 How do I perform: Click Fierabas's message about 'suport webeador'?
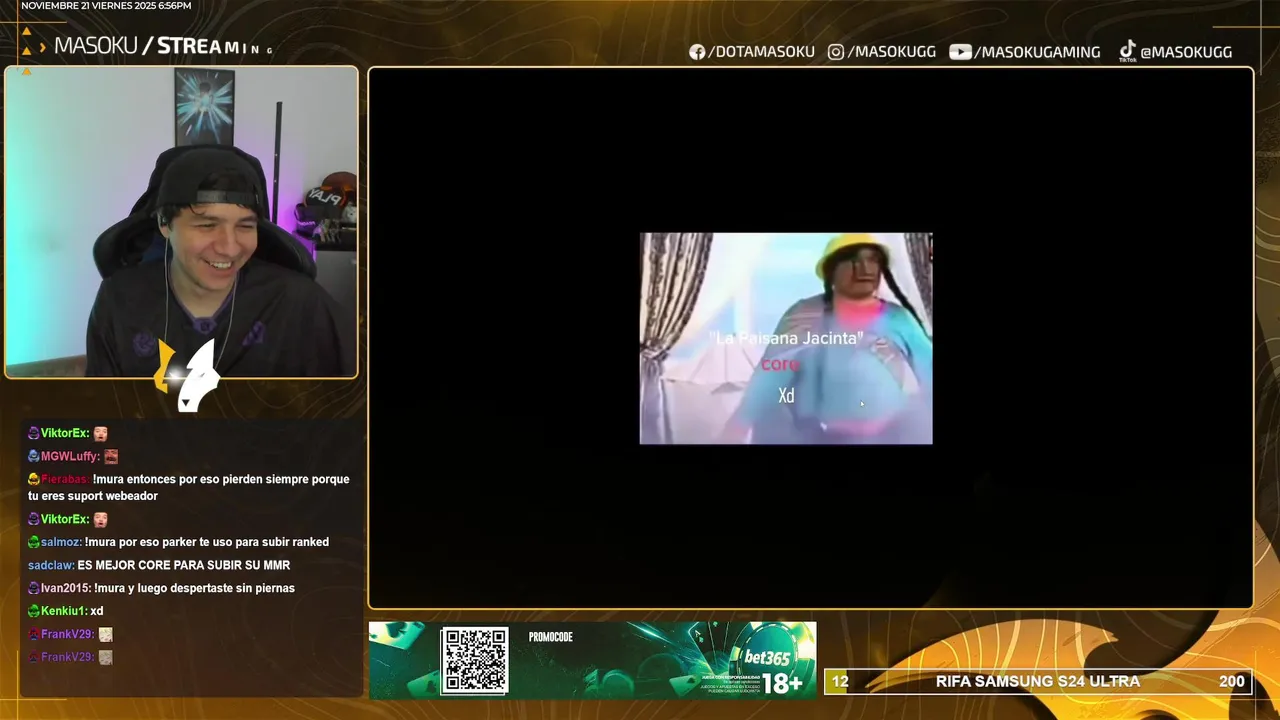pyautogui.click(x=189, y=487)
